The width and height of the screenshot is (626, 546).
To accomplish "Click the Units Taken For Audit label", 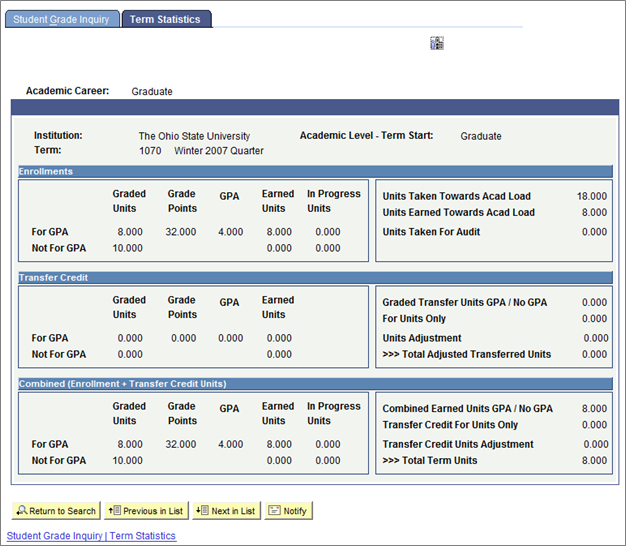I will click(x=431, y=232).
